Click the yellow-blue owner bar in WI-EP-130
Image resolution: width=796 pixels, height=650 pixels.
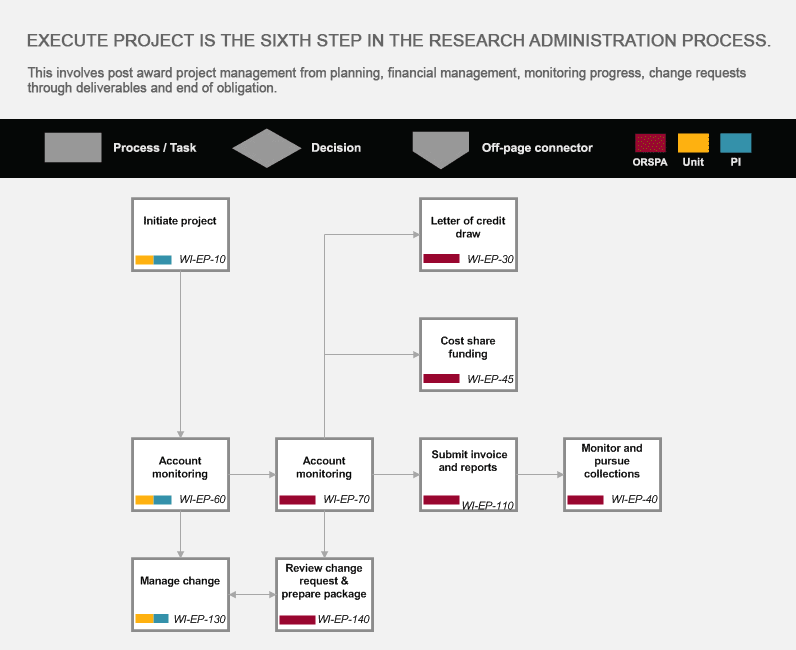click(152, 619)
